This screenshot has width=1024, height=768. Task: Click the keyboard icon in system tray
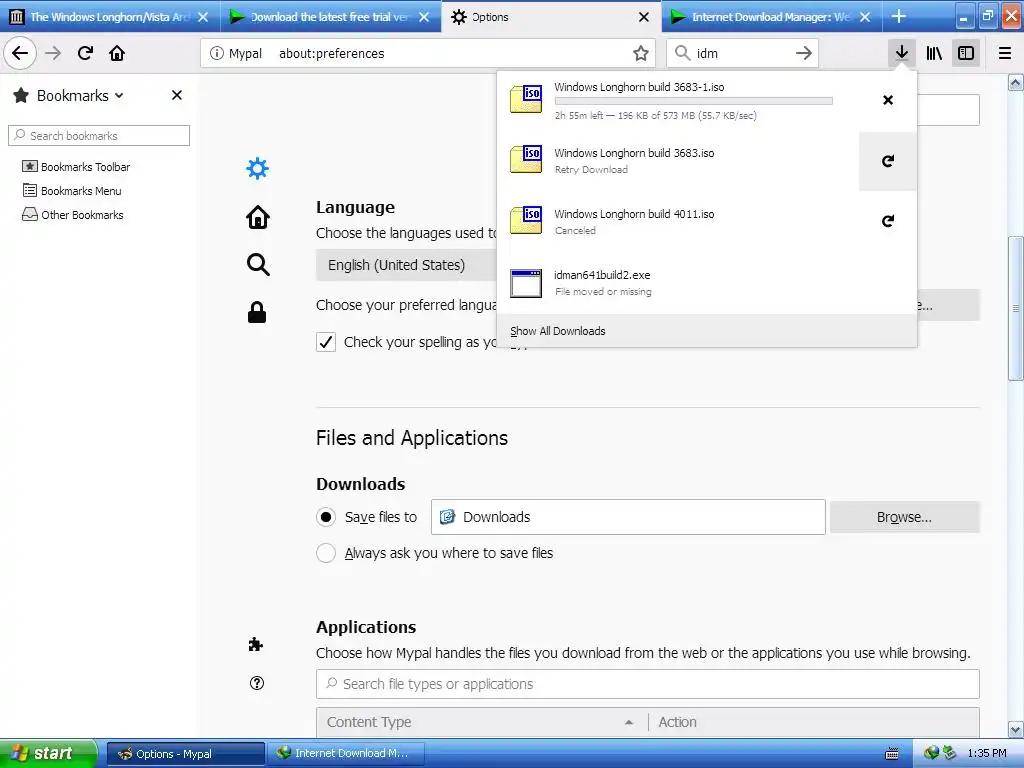tap(891, 754)
